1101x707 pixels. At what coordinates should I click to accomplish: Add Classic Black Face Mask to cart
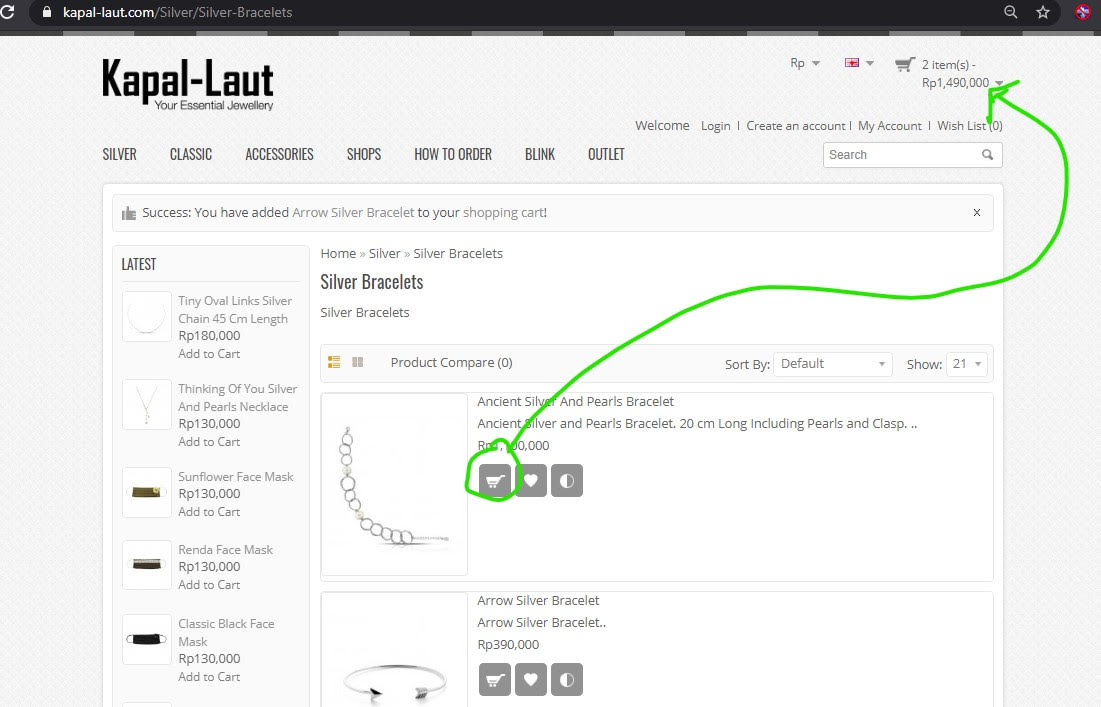pyautogui.click(x=209, y=677)
